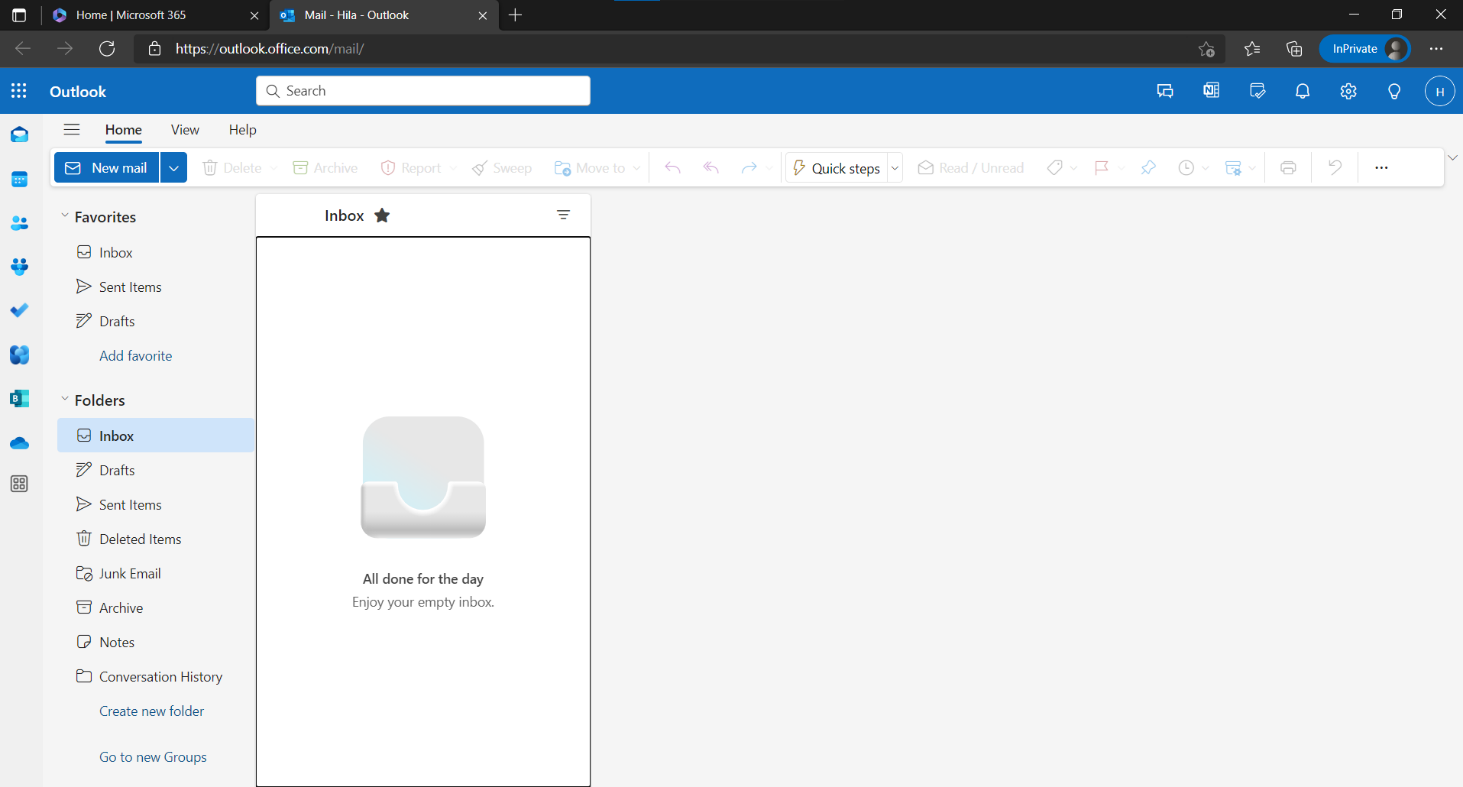Image resolution: width=1463 pixels, height=787 pixels.
Task: Expand the Quick steps dropdown arrow
Action: click(895, 168)
